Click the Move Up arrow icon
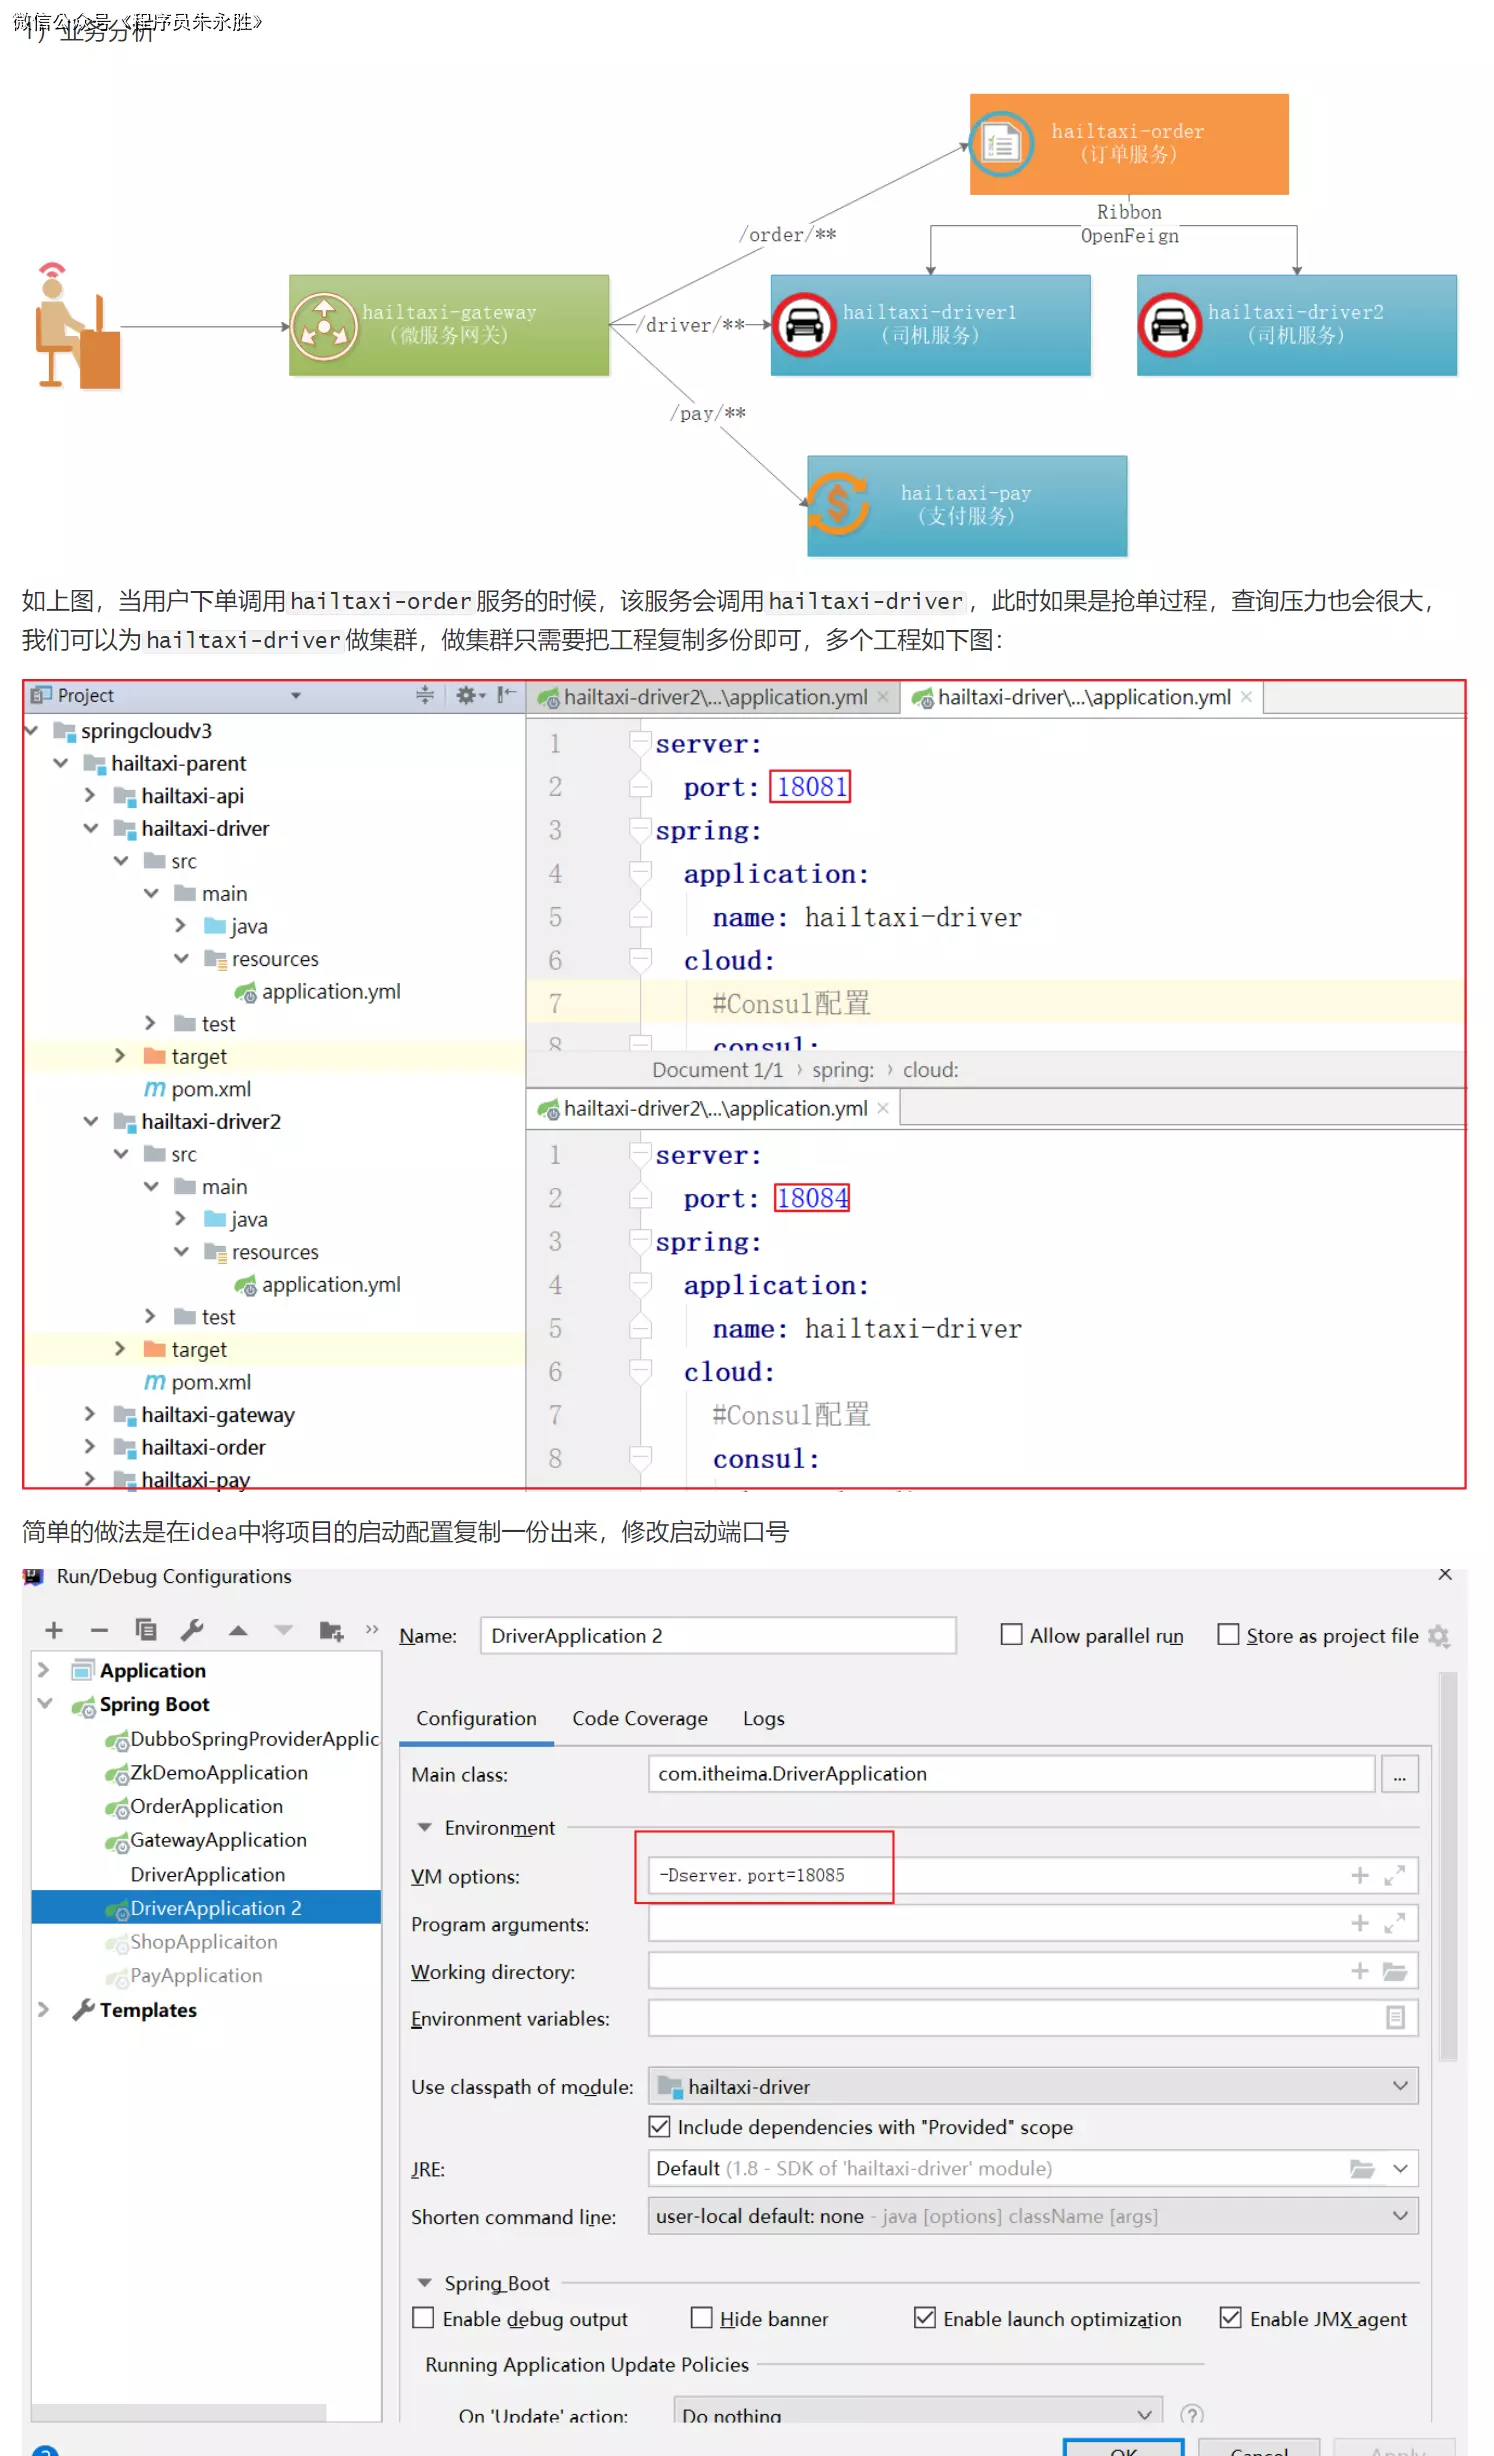The height and width of the screenshot is (2456, 1494). pos(238,1631)
